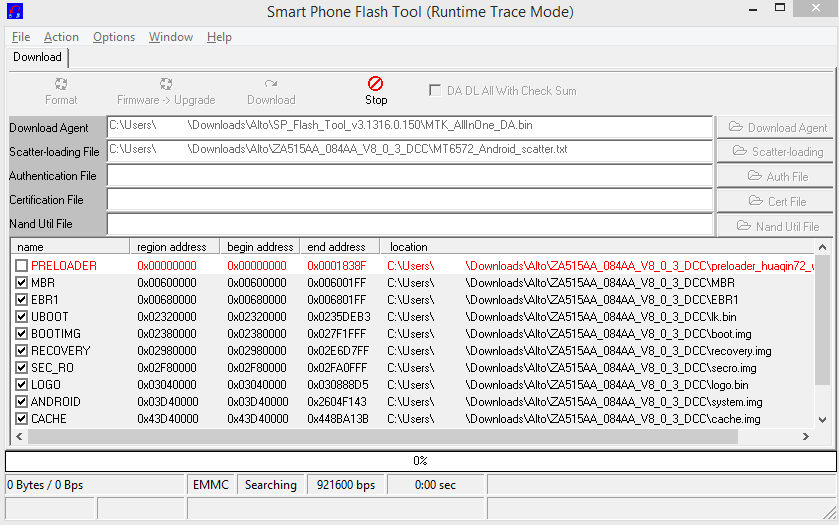This screenshot has height=525, width=839.
Task: Open Scatter-loading file browser button
Action: 775,151
